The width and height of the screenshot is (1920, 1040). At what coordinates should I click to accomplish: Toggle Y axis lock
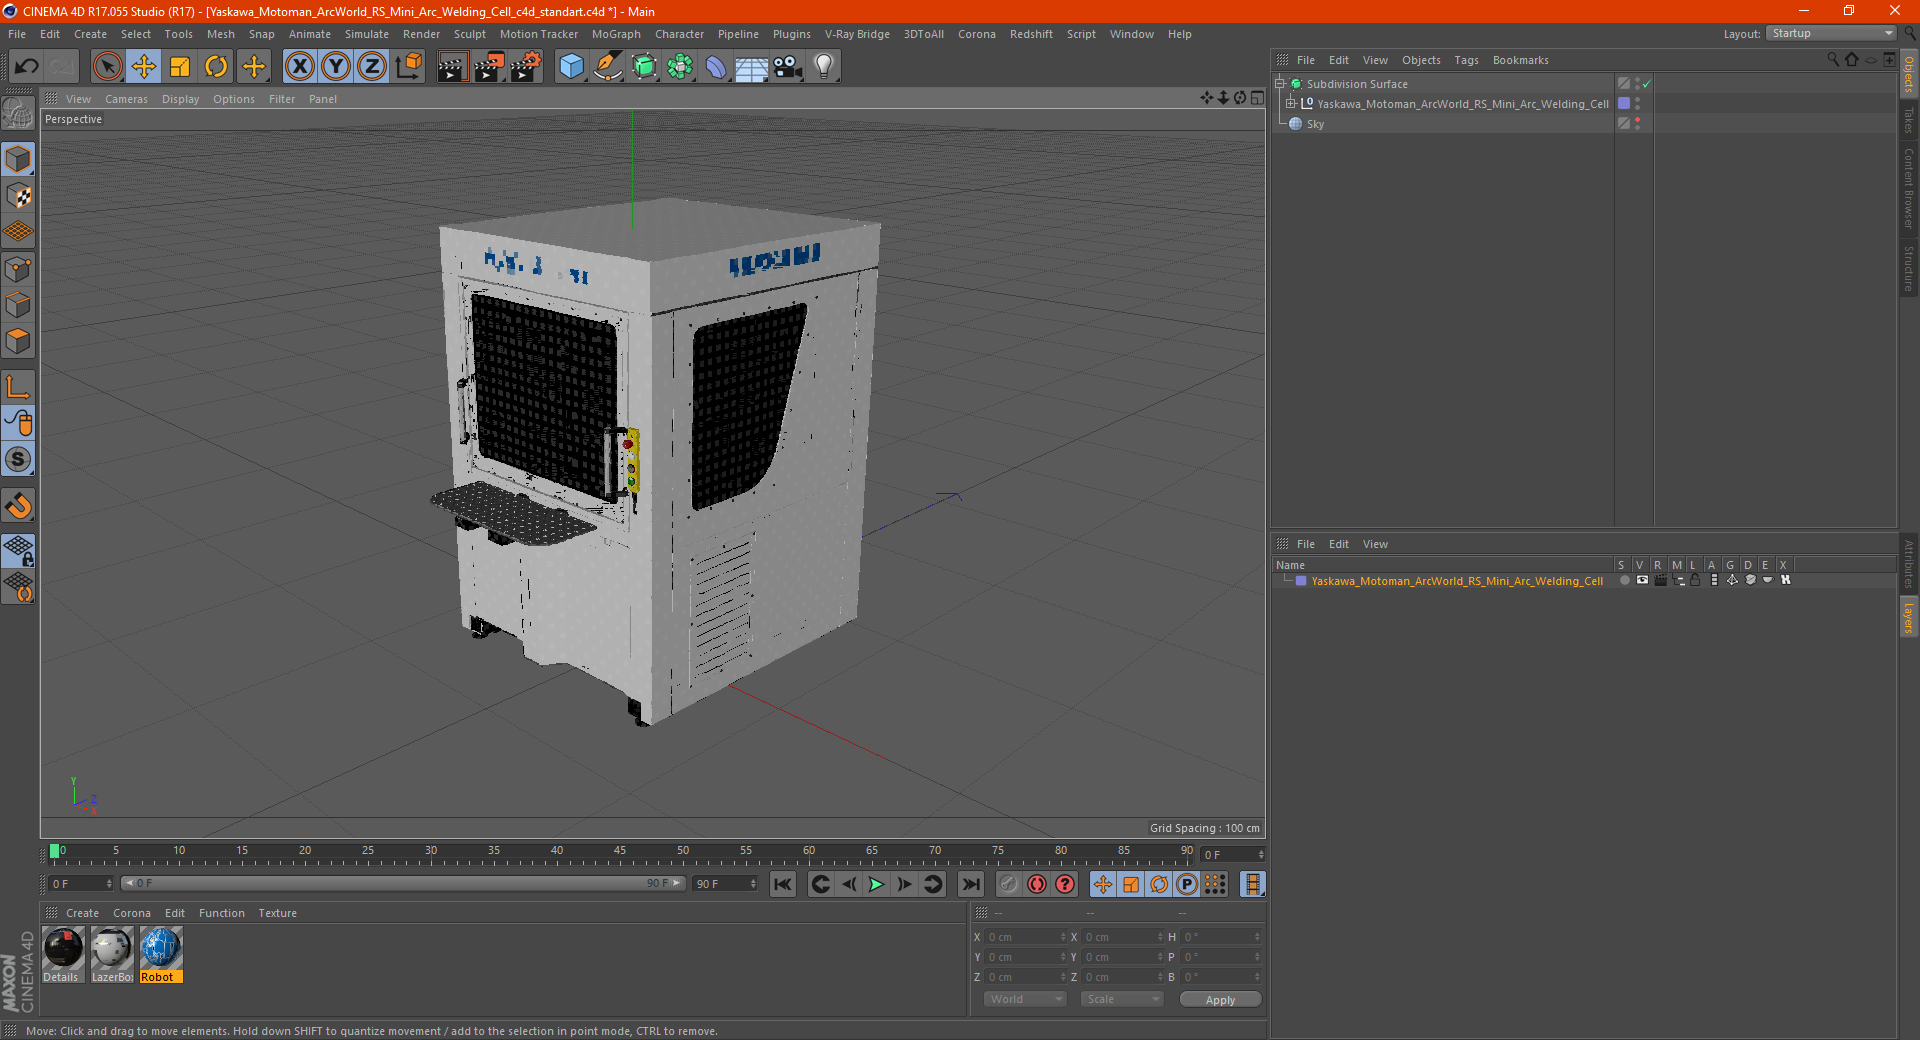(x=336, y=67)
